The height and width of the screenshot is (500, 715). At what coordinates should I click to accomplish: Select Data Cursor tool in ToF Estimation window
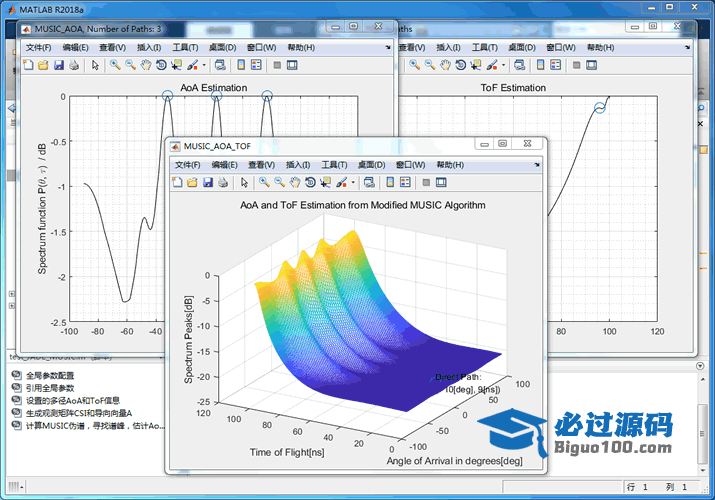pos(476,65)
